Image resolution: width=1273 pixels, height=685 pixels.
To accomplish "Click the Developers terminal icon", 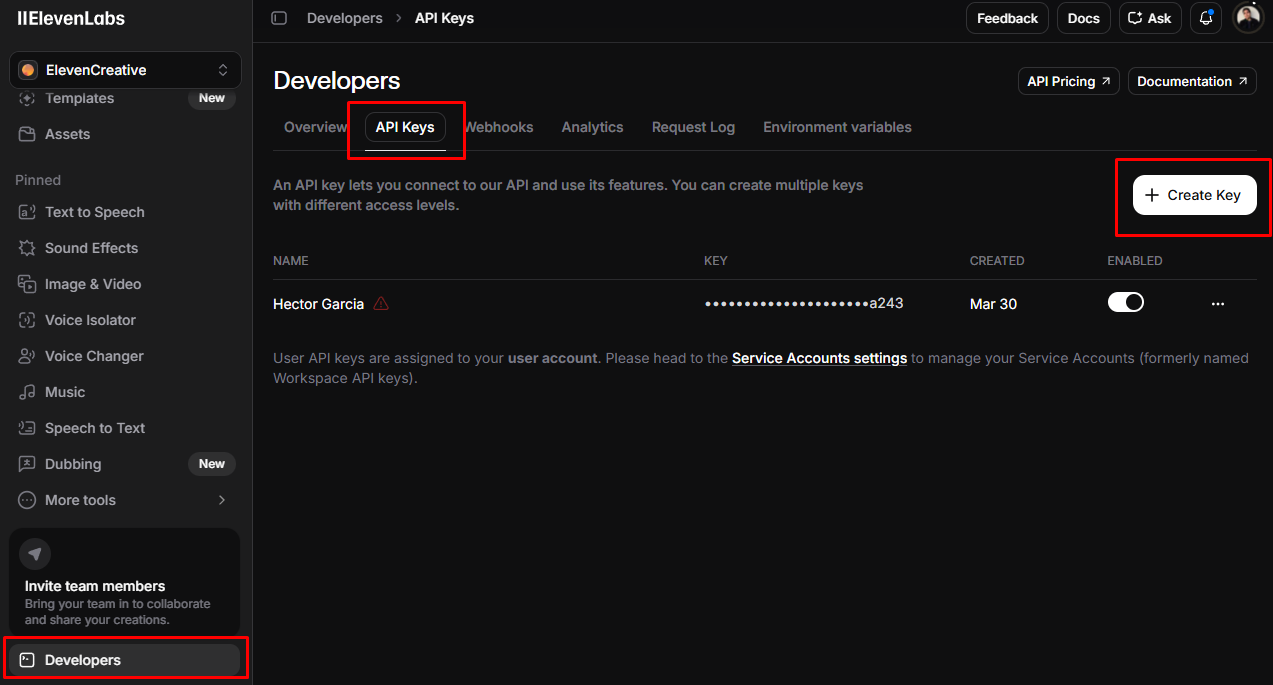I will pyautogui.click(x=27, y=660).
